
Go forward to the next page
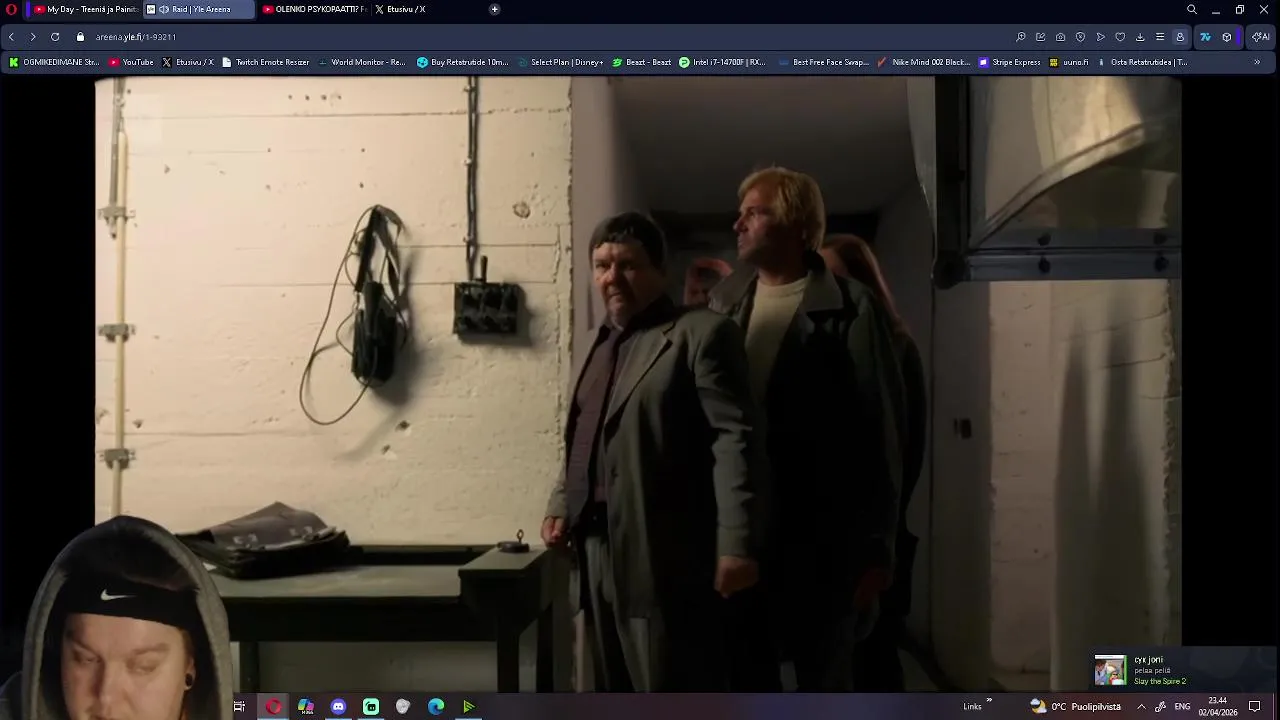33,37
